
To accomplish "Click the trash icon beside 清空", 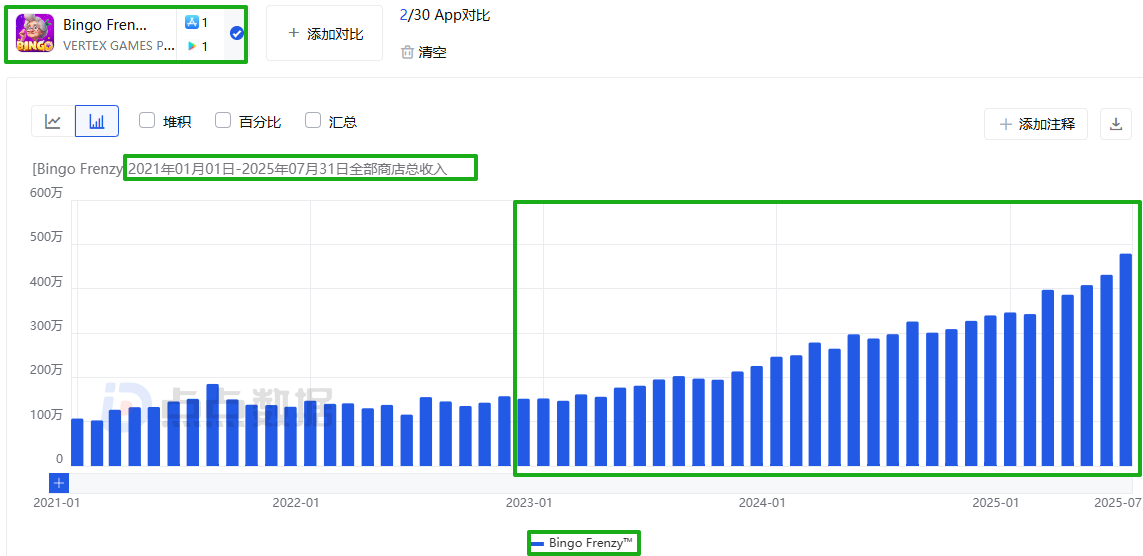I will pos(407,52).
